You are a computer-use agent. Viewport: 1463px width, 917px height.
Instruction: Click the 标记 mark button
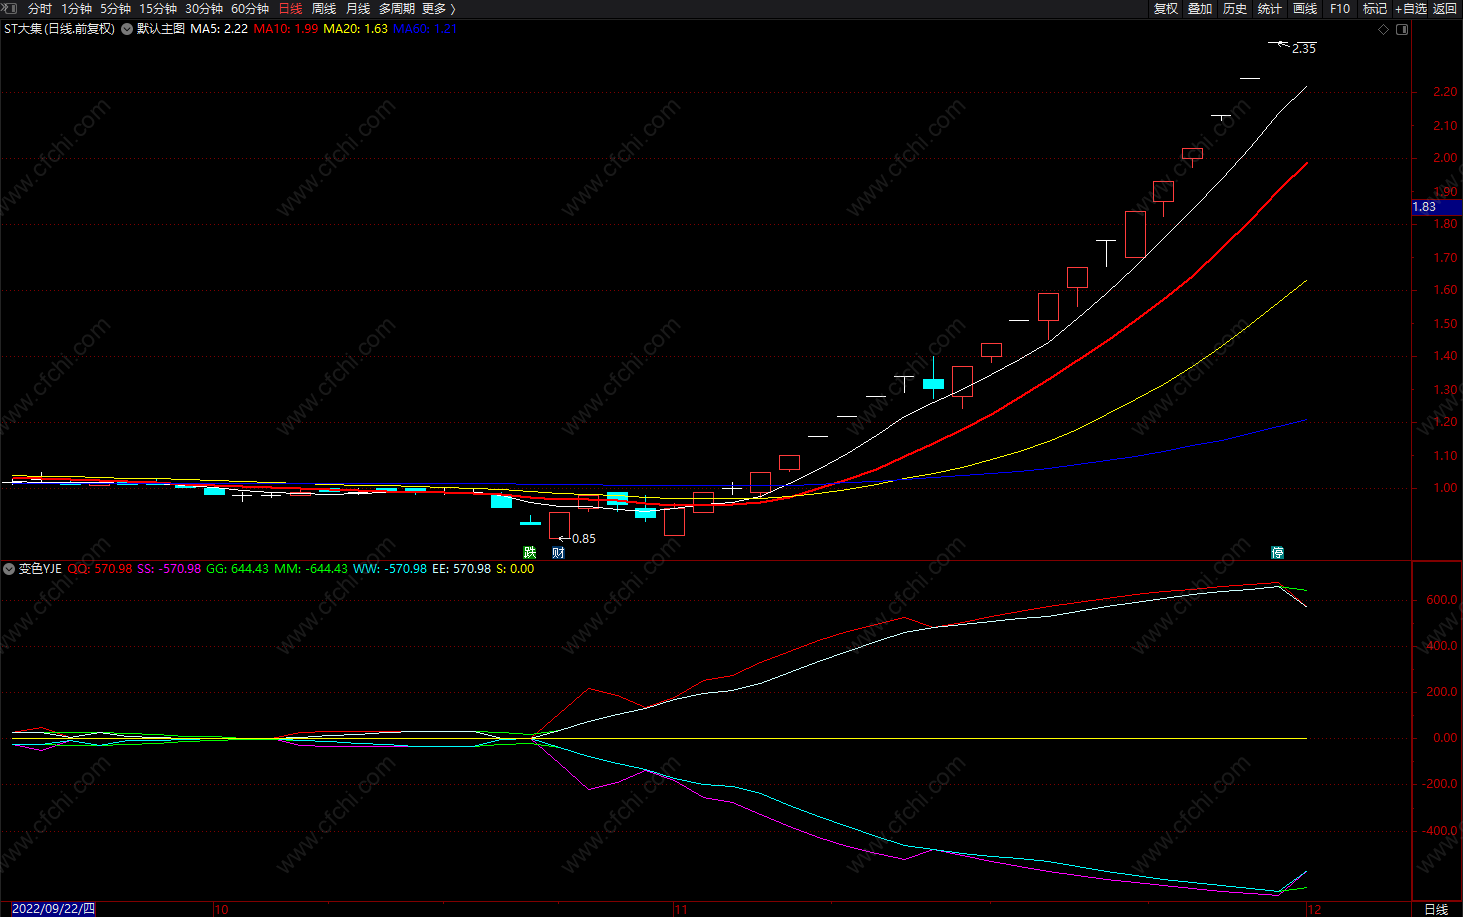click(x=1375, y=8)
